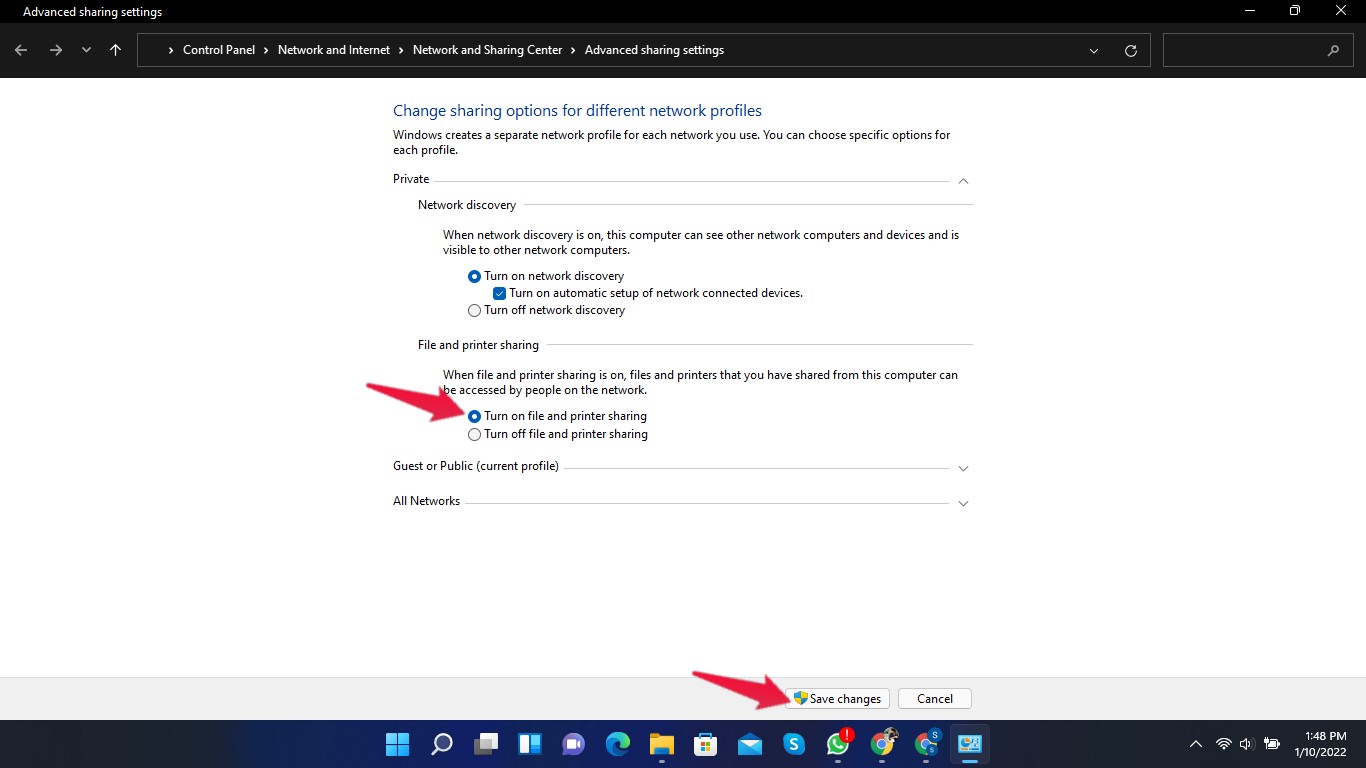Select Turn on file and printer sharing
This screenshot has height=768, width=1366.
coord(474,416)
